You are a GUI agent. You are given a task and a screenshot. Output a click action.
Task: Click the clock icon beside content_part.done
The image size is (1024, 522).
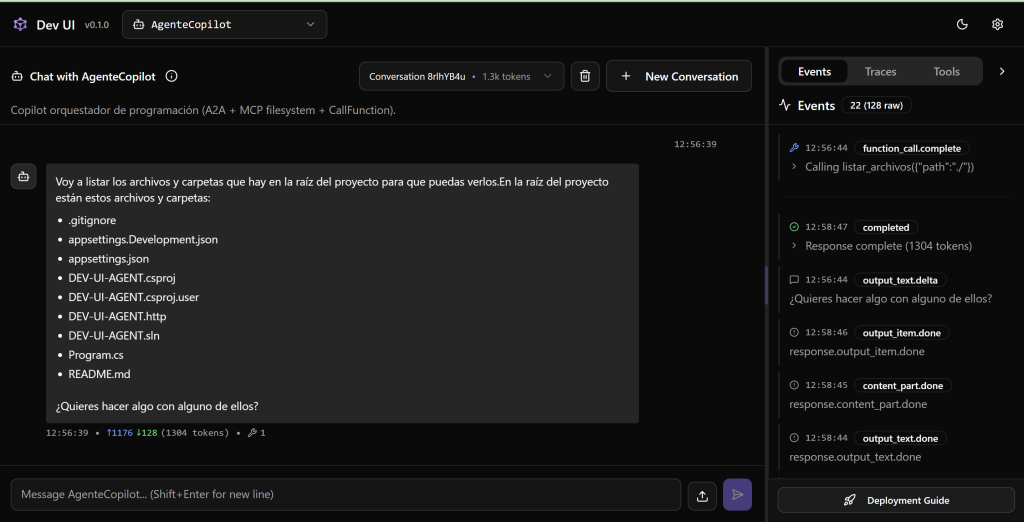tap(794, 385)
